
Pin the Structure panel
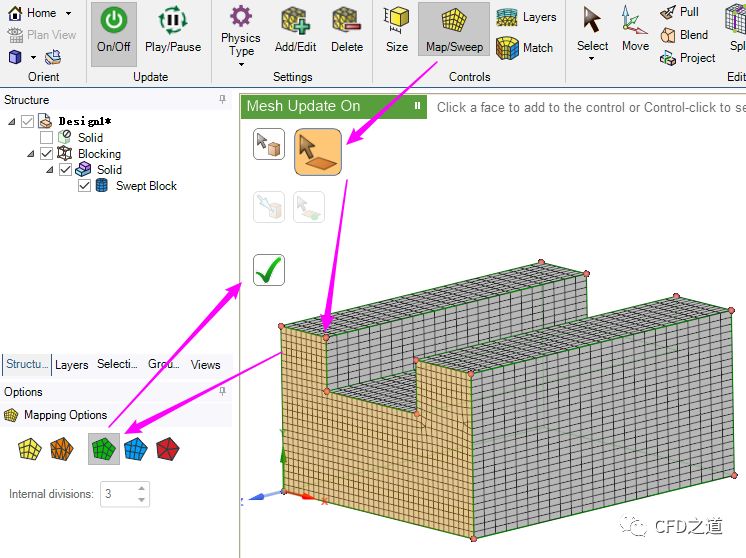(222, 99)
